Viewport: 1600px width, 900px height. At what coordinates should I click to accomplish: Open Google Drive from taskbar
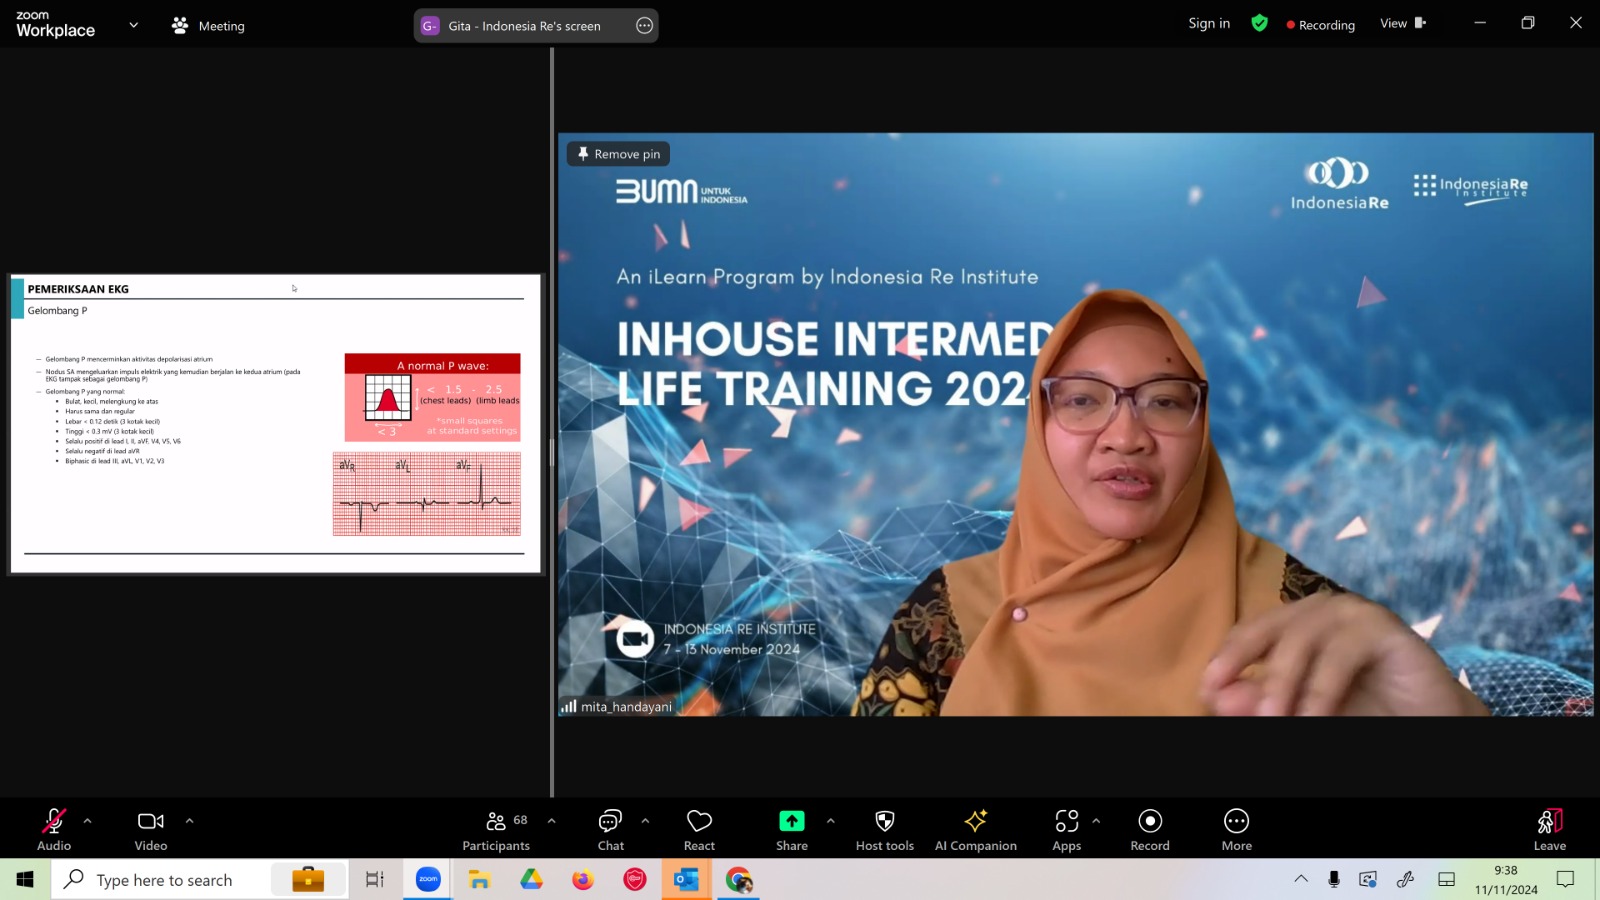tap(531, 880)
